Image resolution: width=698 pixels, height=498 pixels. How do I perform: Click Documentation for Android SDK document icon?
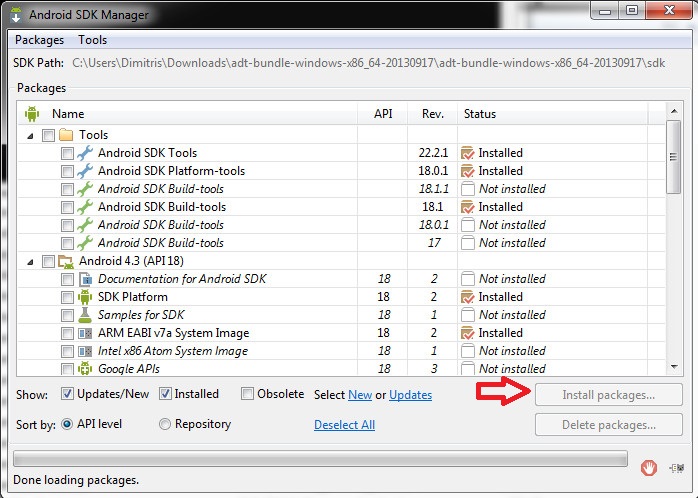(85, 279)
